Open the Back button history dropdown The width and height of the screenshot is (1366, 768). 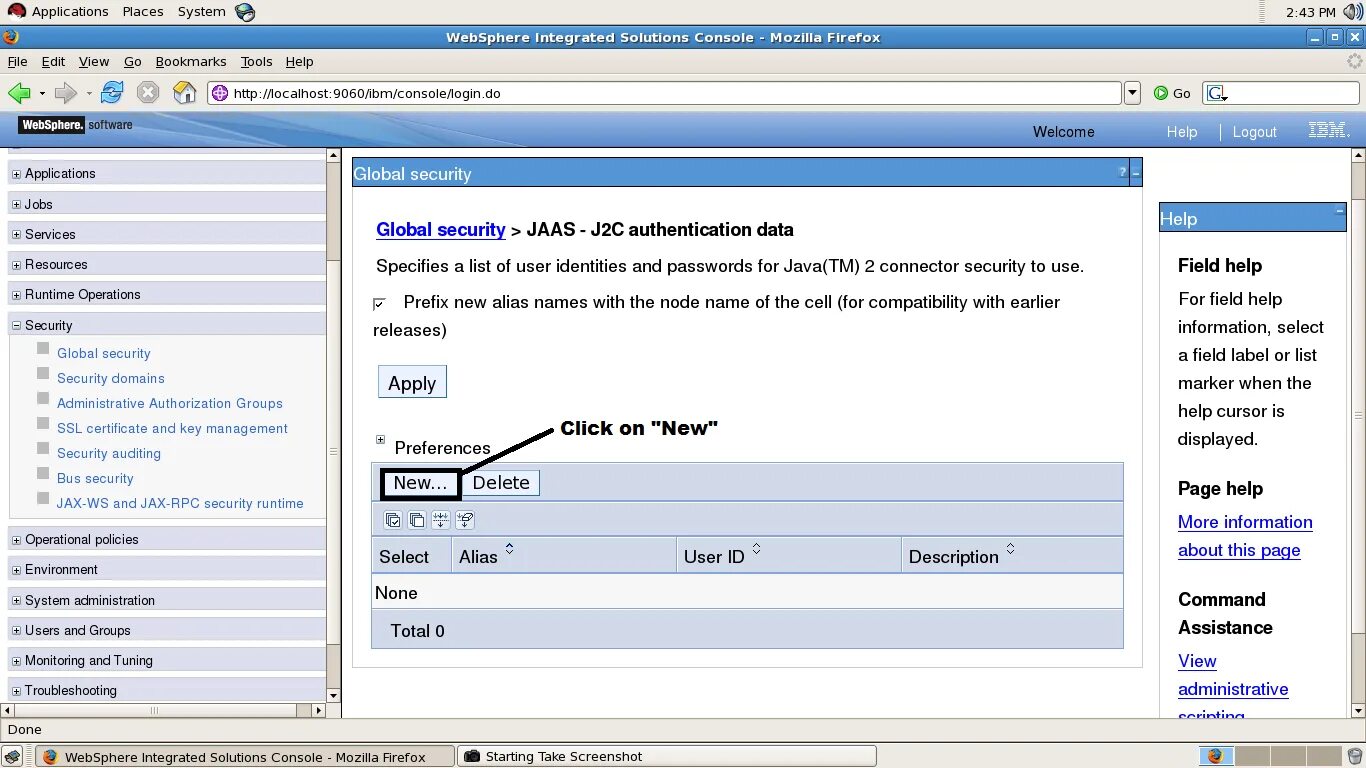coord(42,93)
